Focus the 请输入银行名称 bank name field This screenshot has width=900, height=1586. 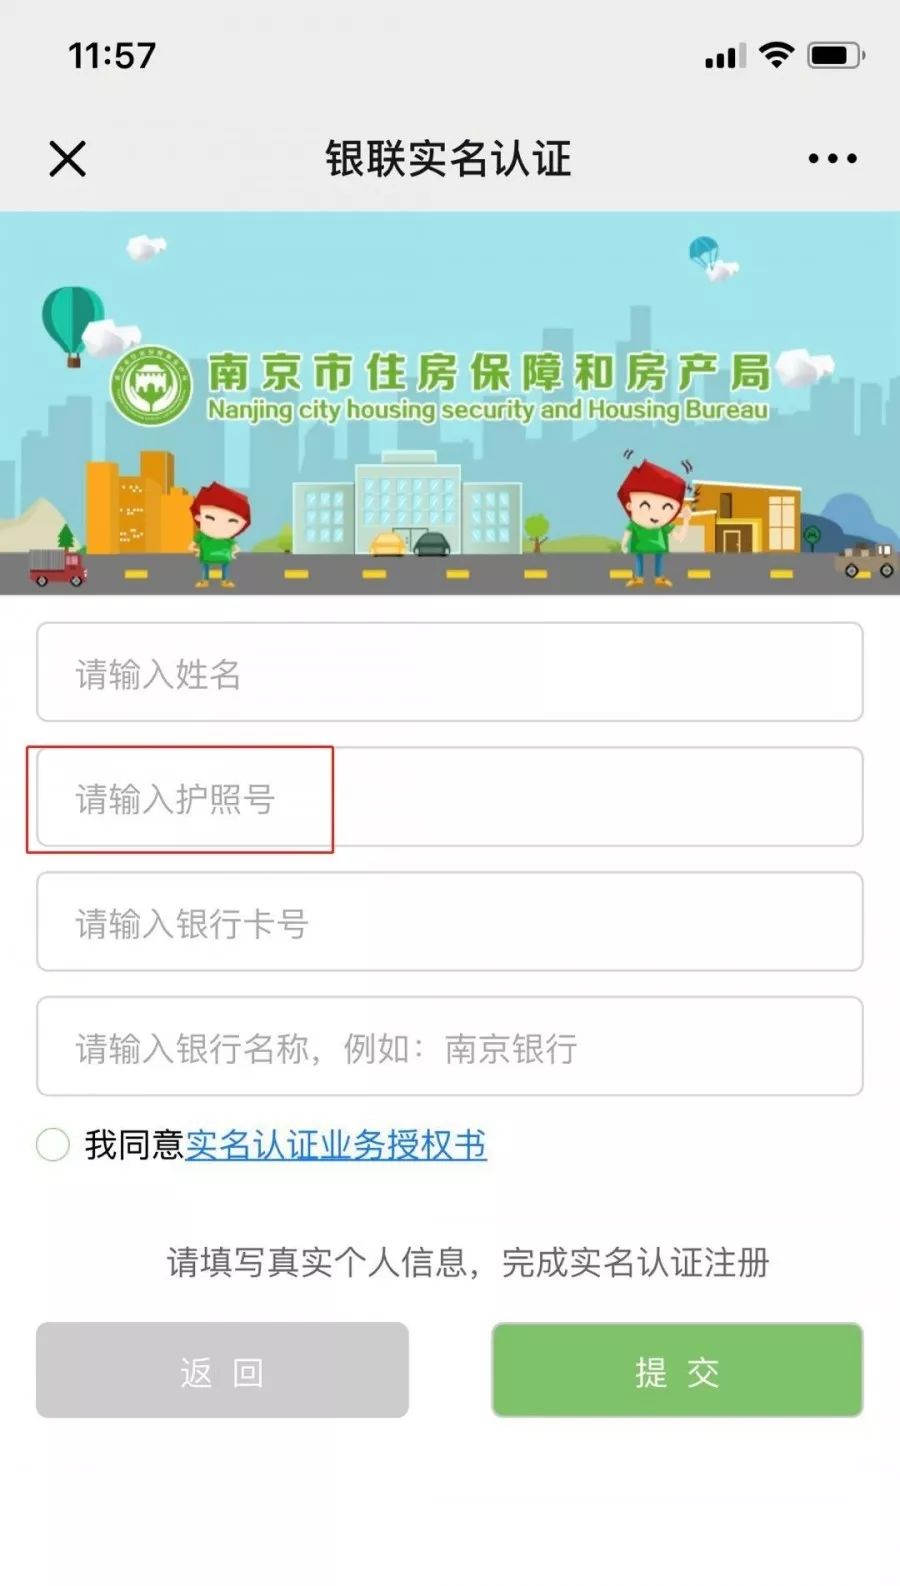[x=450, y=1047]
